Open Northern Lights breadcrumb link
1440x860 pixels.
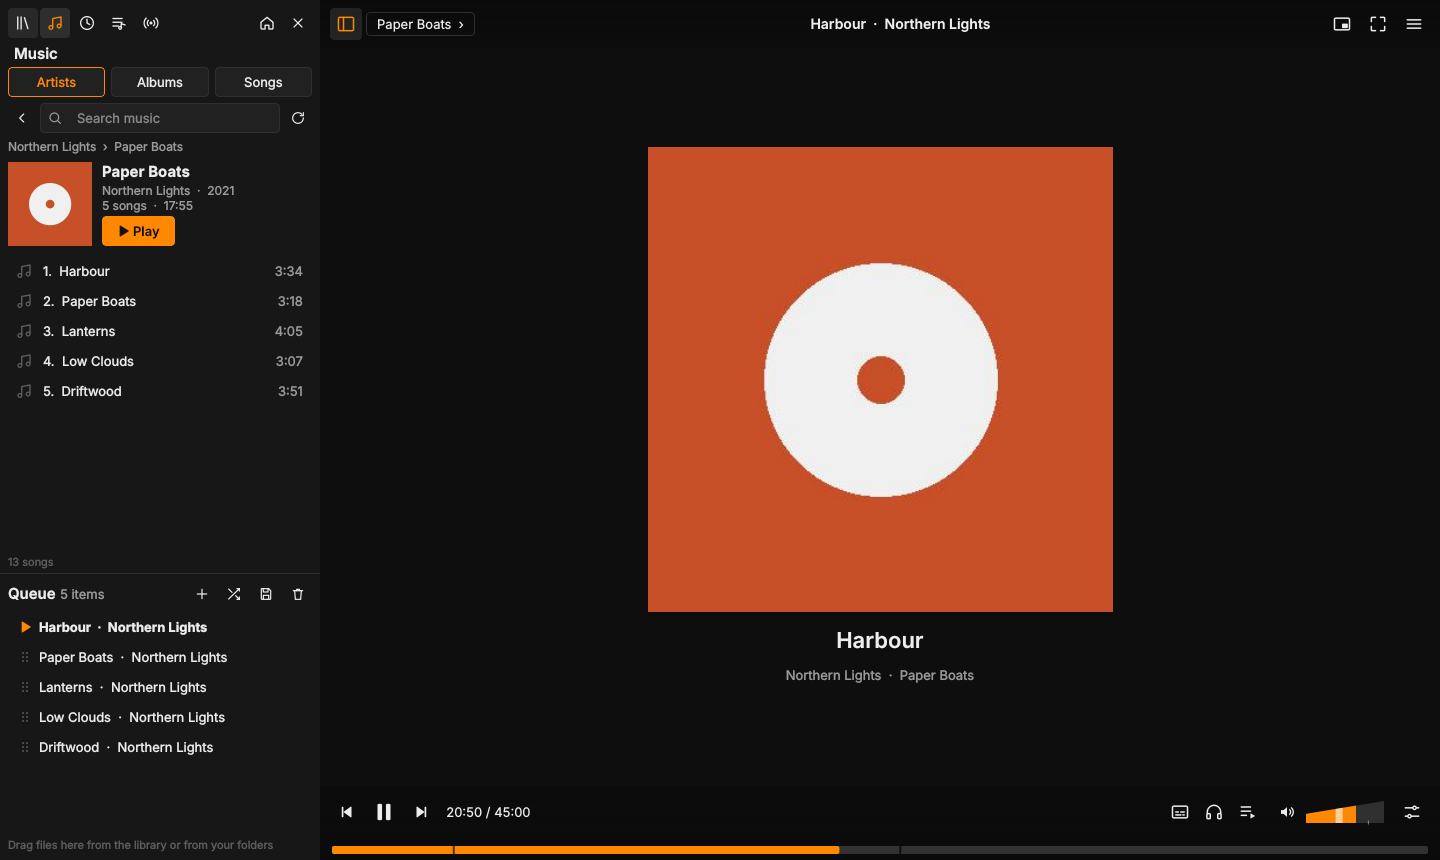coord(52,146)
